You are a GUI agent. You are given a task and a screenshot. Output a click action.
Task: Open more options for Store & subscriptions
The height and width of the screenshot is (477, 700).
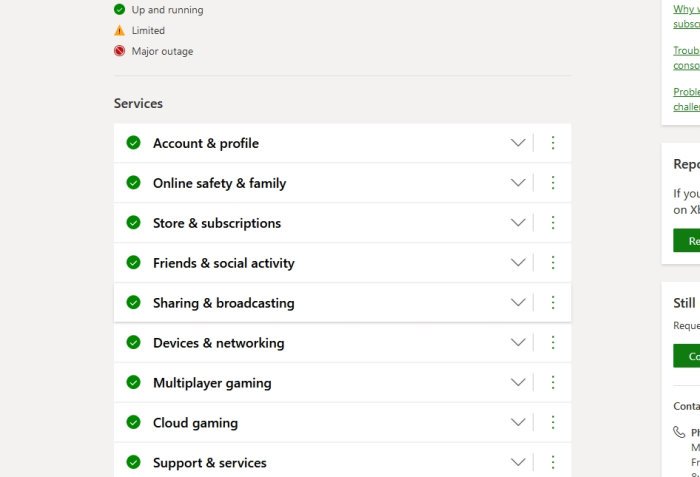coord(553,223)
